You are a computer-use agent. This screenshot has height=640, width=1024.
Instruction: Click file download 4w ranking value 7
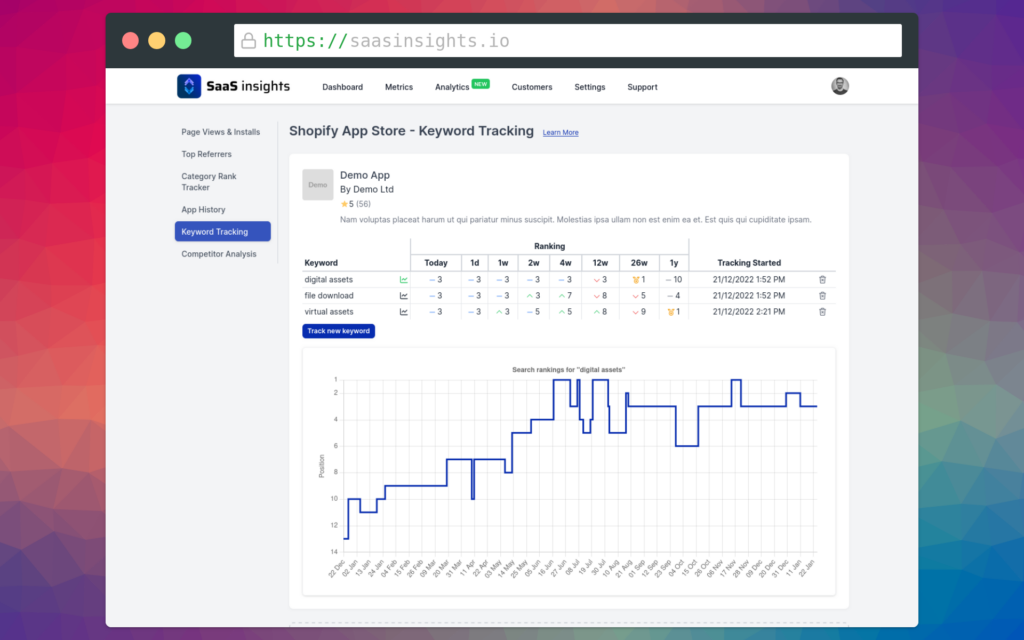point(569,296)
